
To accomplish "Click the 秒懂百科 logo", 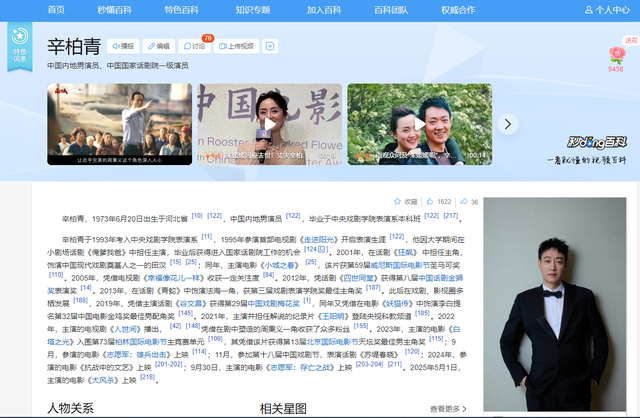I will [x=596, y=142].
